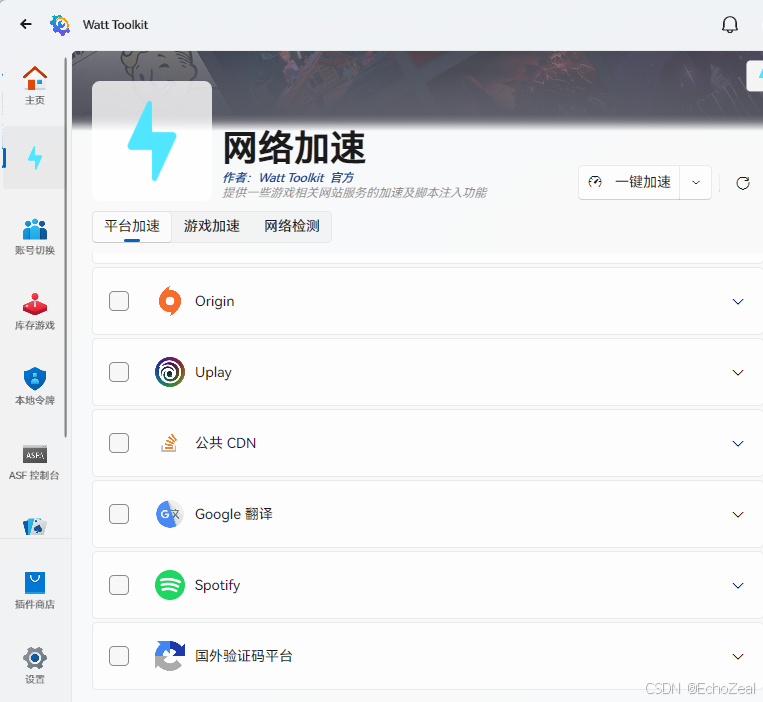Screen dimensions: 763x702
Task: Start acceleration with 一键加速 button
Action: [x=629, y=182]
